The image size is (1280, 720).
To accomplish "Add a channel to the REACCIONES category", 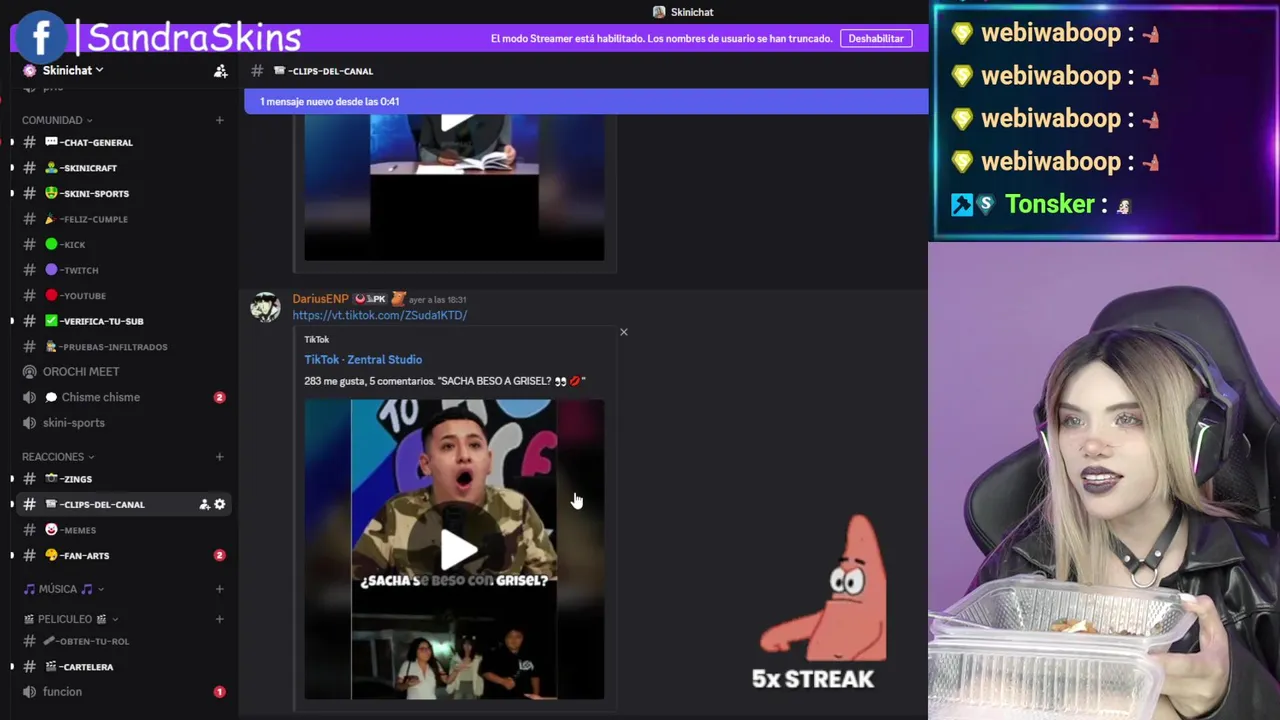I will tap(219, 457).
